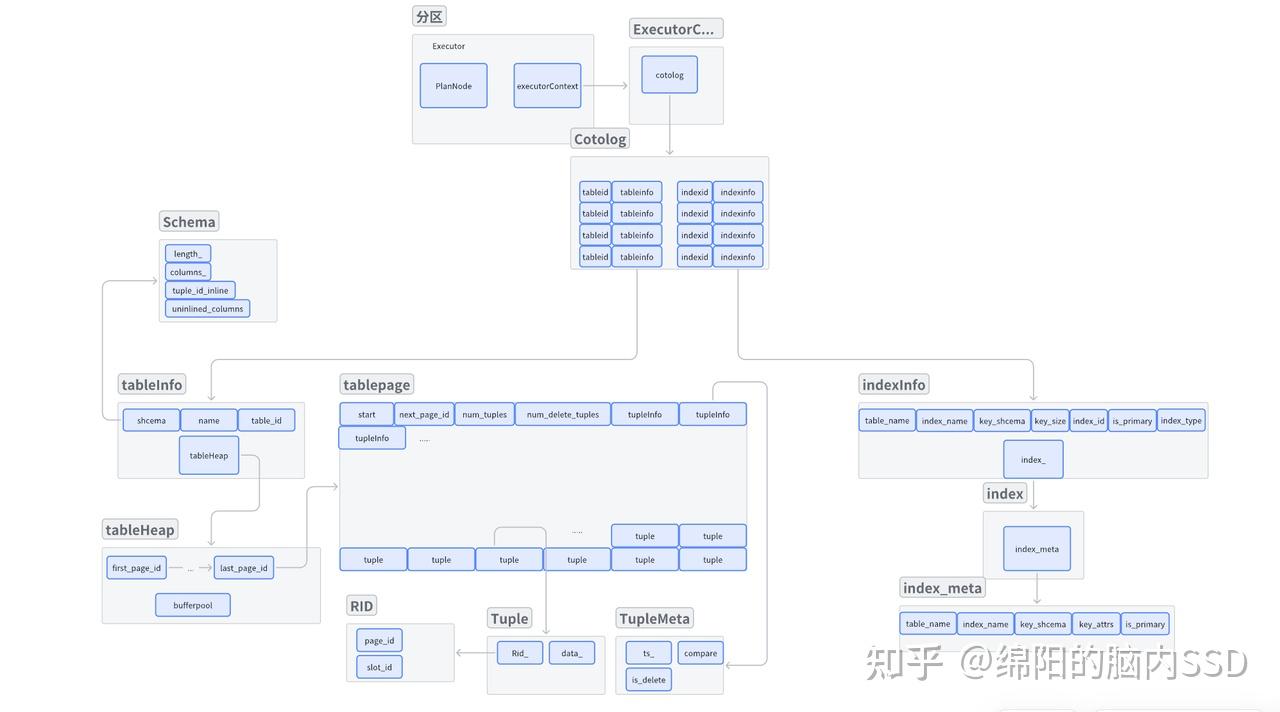Select the PlanNode box inside Executor
This screenshot has height=712, width=1280.
click(x=453, y=86)
